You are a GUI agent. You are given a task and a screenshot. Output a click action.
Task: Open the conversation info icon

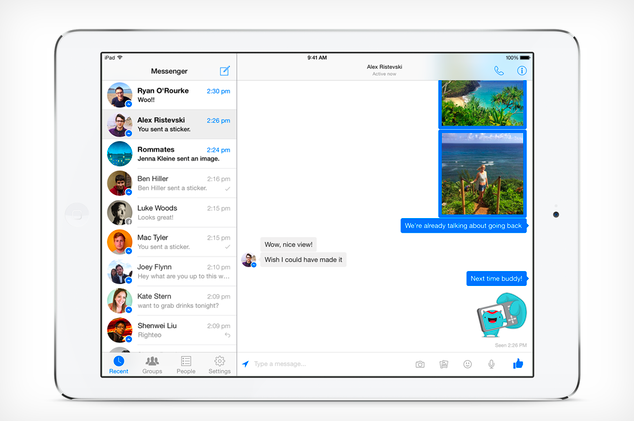522,71
